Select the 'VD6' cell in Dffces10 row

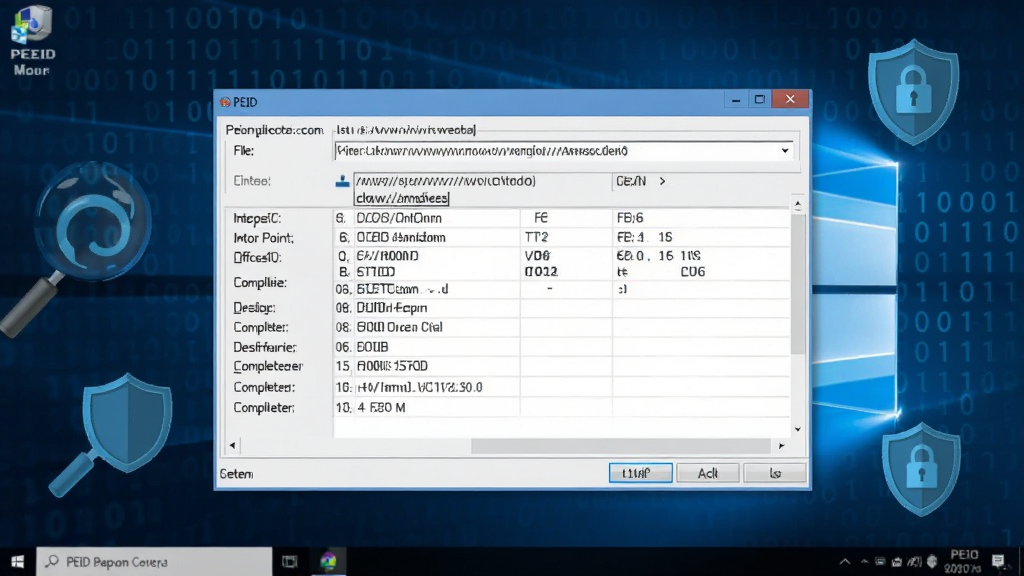(x=537, y=255)
